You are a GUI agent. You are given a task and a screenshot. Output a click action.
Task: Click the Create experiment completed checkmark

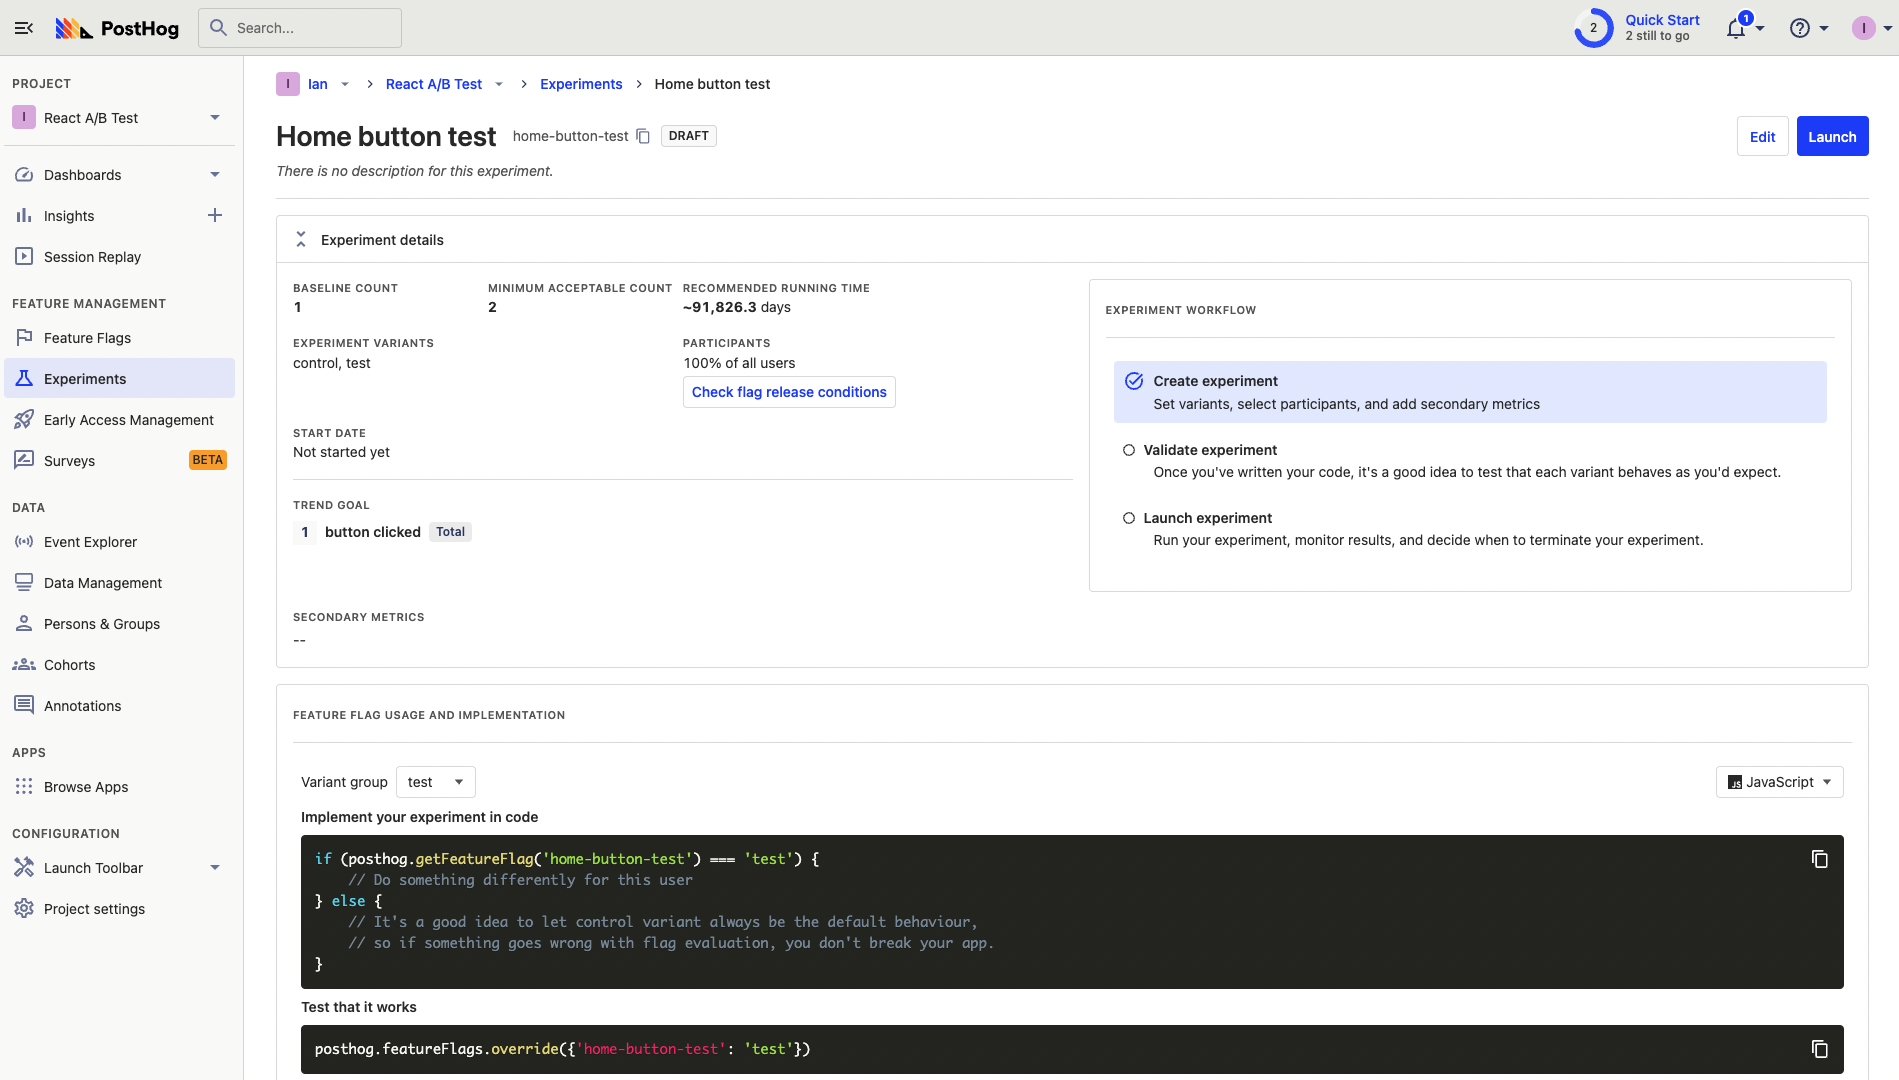click(x=1134, y=381)
